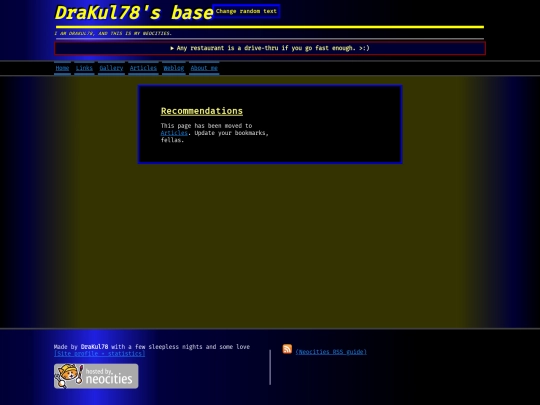540x405 pixels.
Task: Click the Recommendations heading
Action: (x=202, y=111)
